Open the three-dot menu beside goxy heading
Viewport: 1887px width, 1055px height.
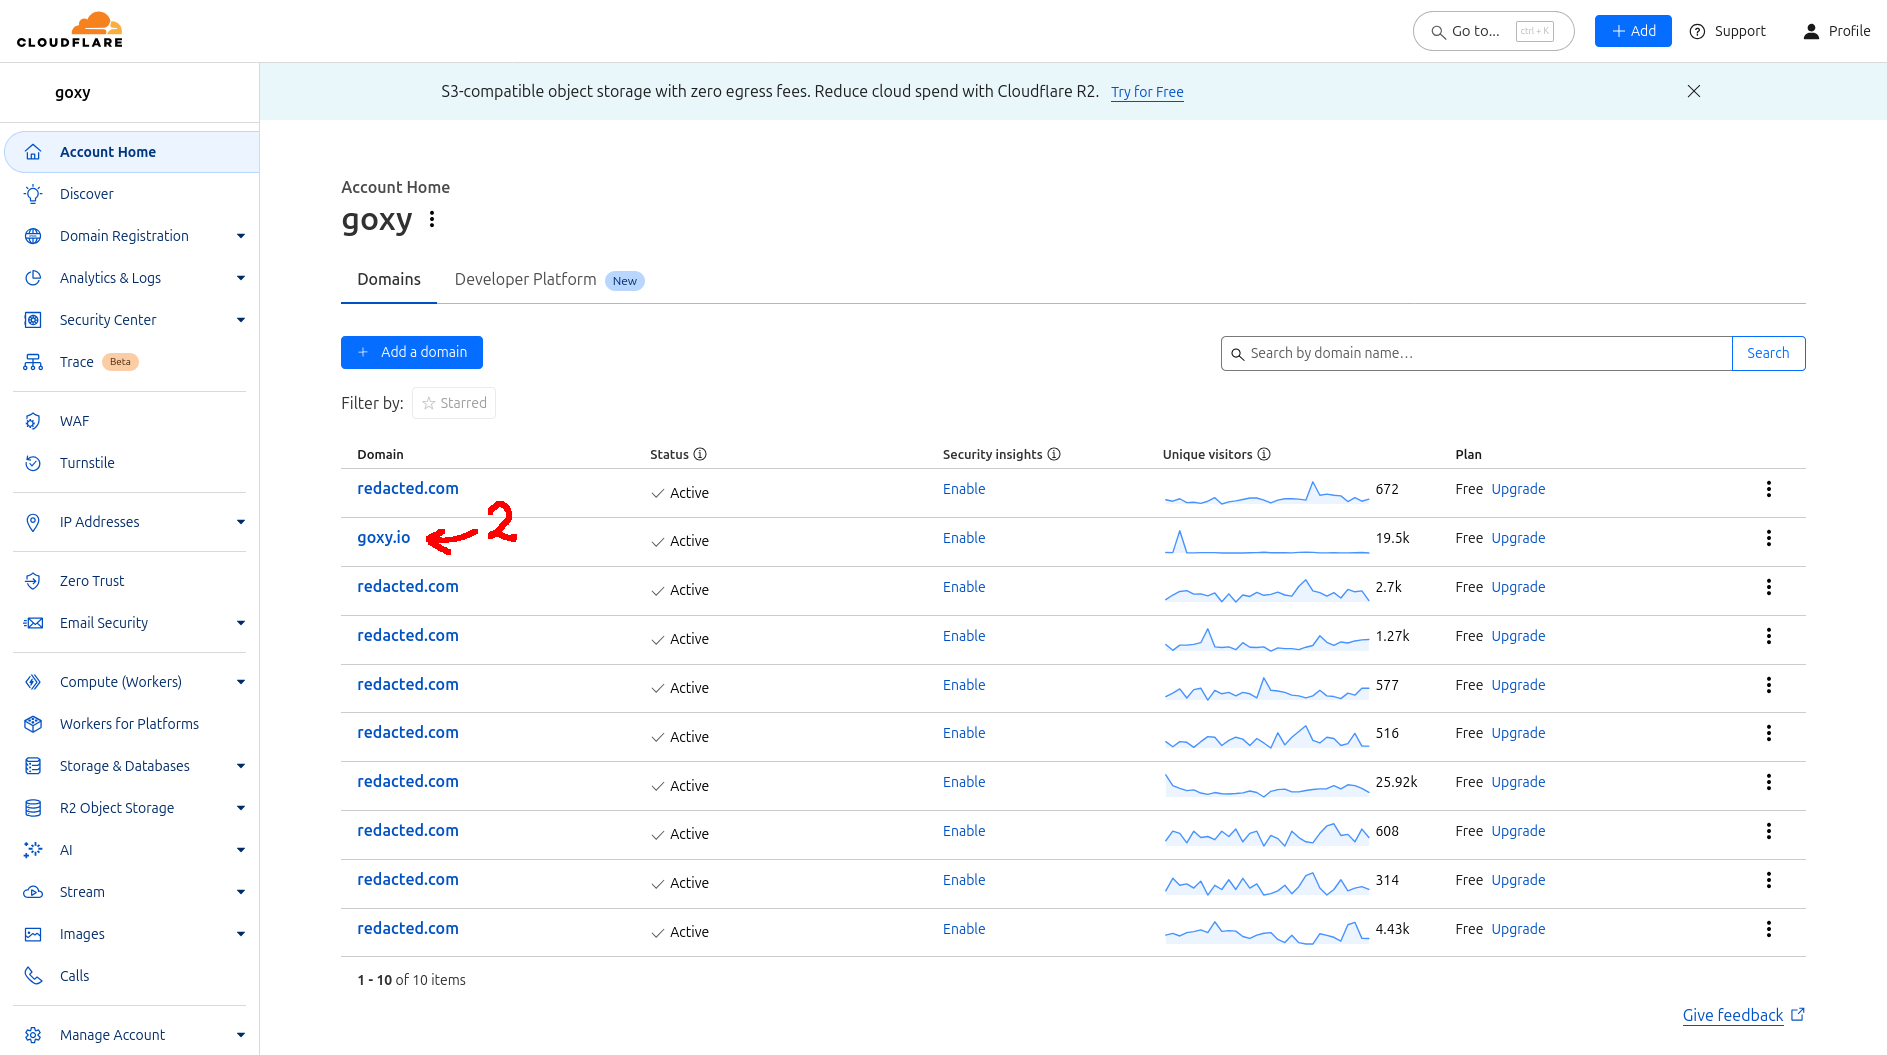point(432,219)
